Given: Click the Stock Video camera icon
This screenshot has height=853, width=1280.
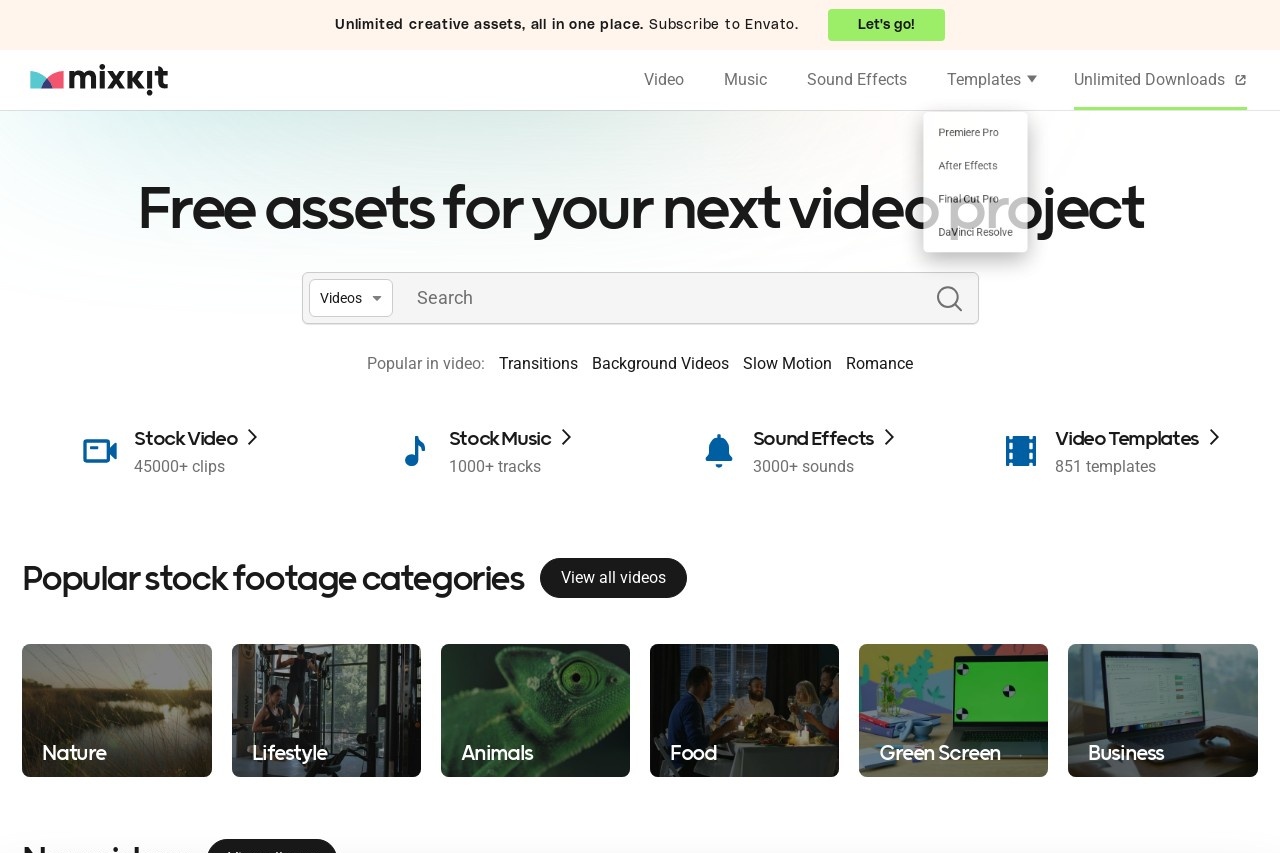Looking at the screenshot, I should point(100,451).
